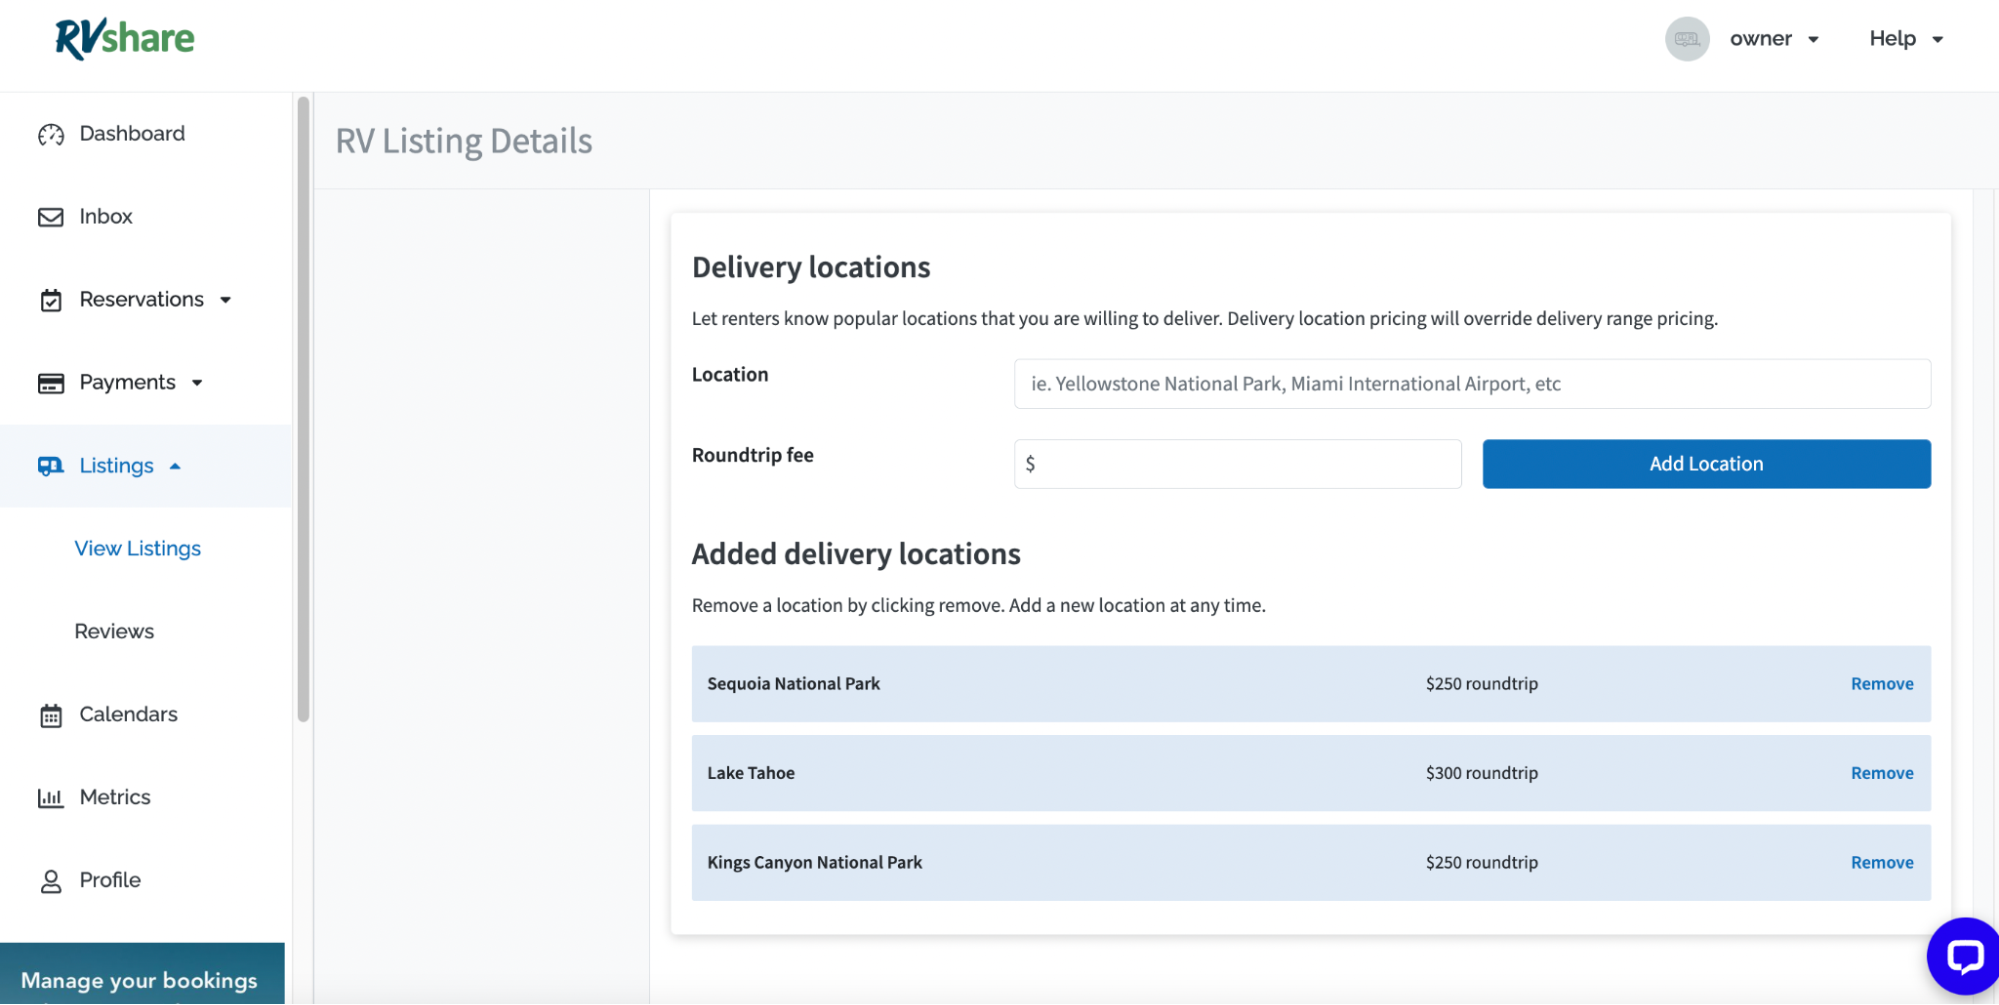The height and width of the screenshot is (1005, 1999).
Task: Click the Calendars icon in sidebar
Action: [51, 714]
